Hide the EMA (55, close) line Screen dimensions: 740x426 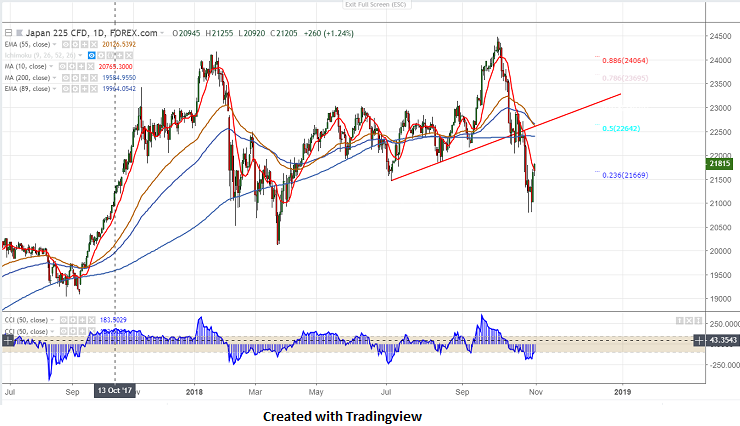(x=66, y=44)
